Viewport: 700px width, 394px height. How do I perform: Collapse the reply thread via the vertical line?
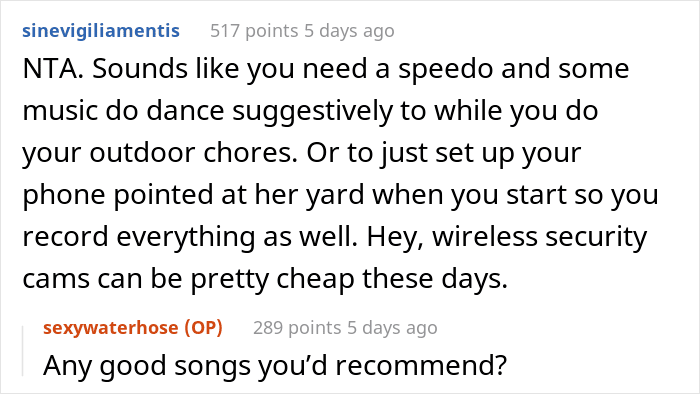(22, 351)
